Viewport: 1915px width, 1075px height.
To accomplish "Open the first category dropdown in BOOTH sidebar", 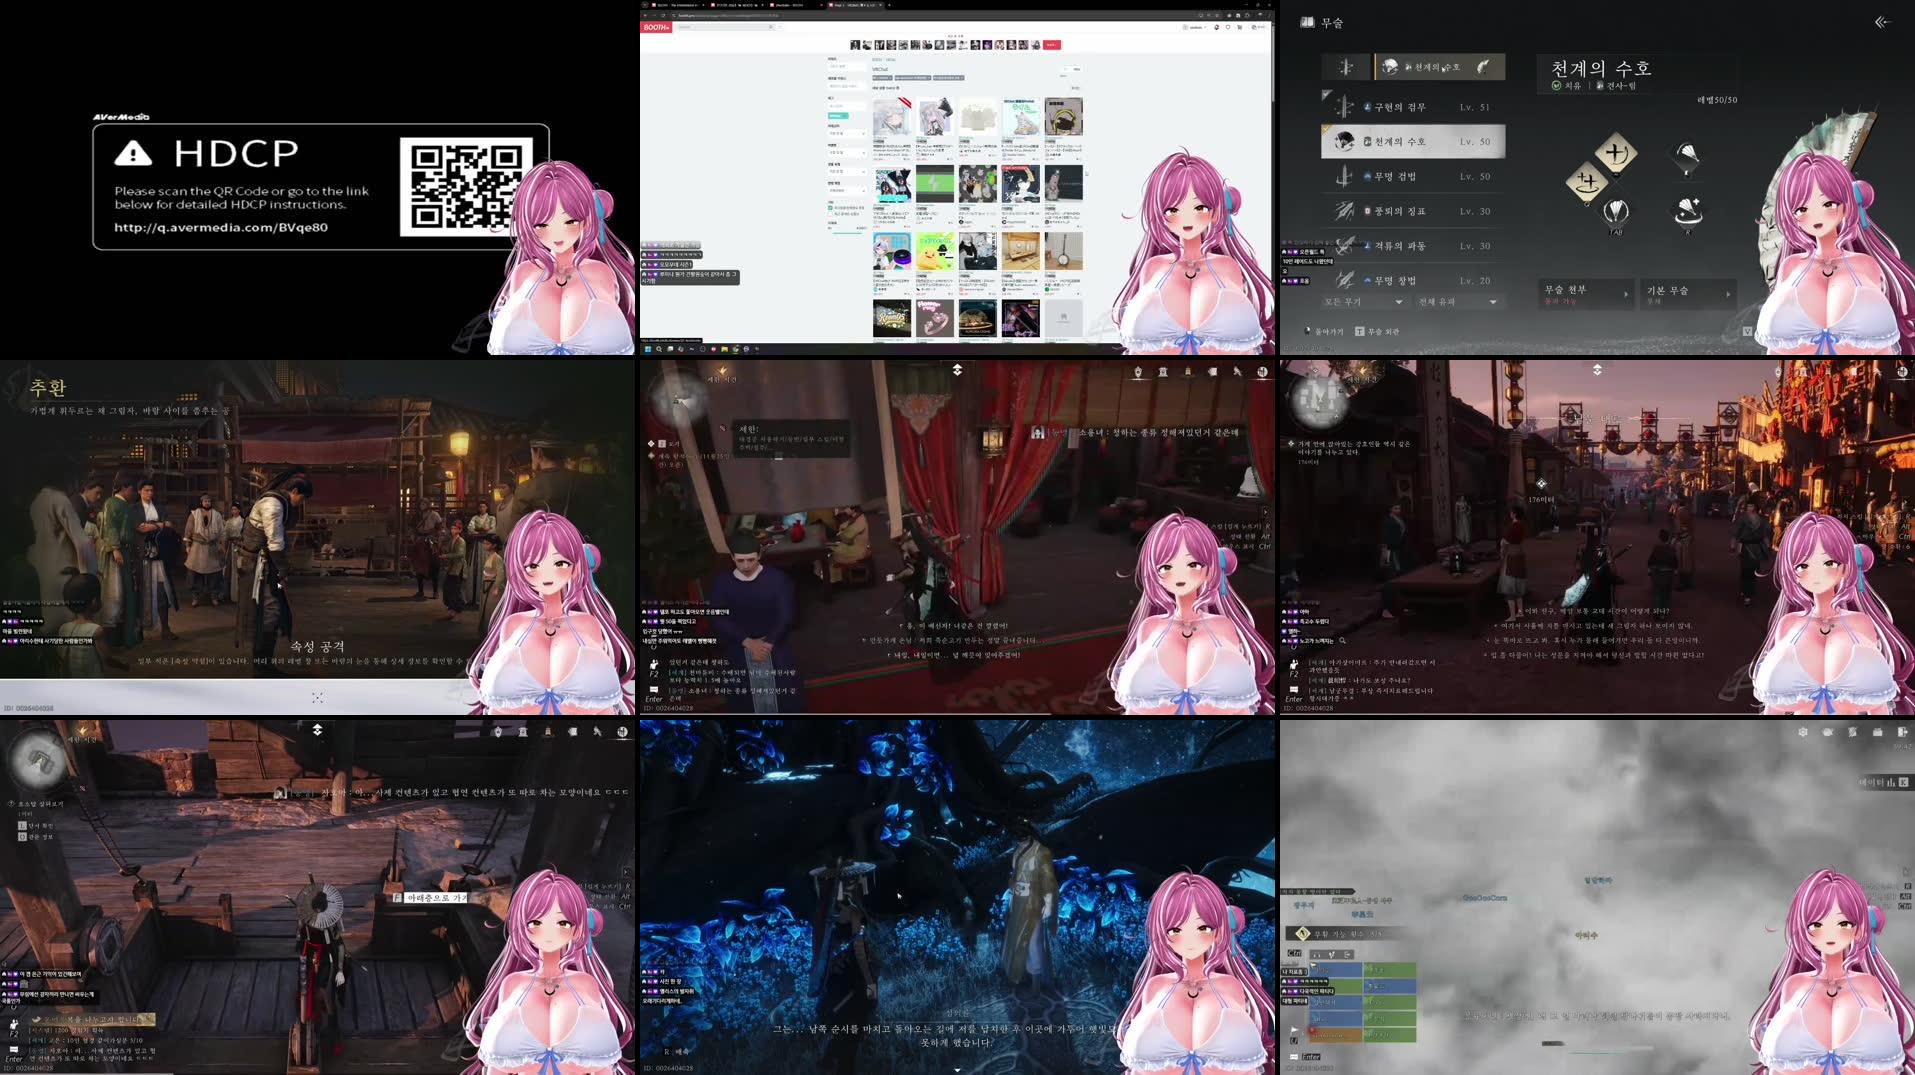I will coord(847,134).
